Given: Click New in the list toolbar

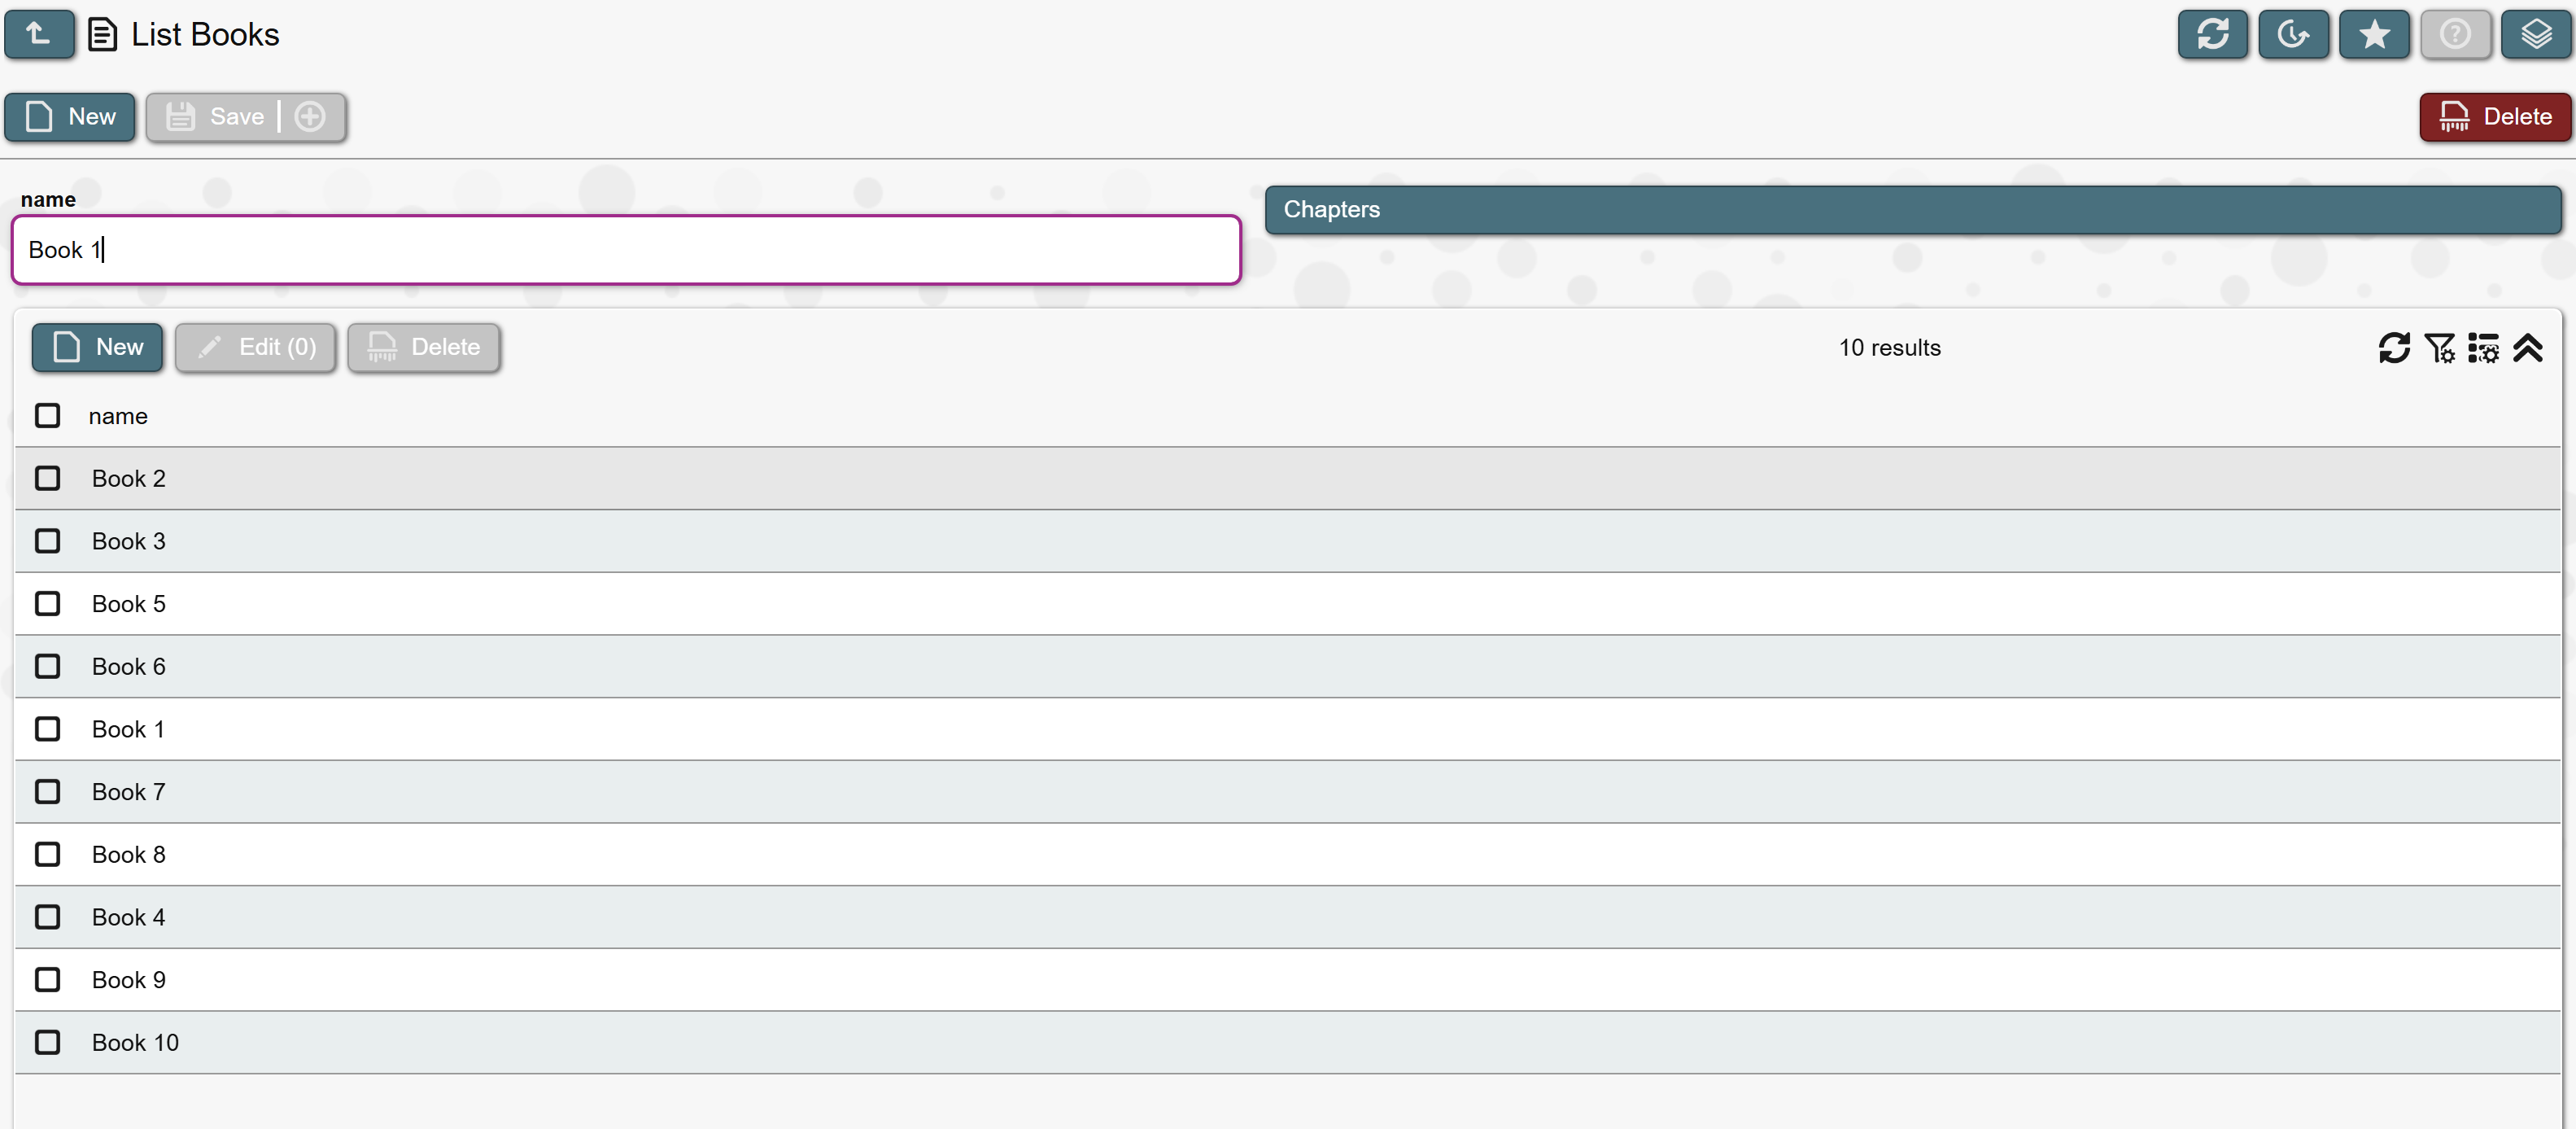Looking at the screenshot, I should tap(97, 348).
